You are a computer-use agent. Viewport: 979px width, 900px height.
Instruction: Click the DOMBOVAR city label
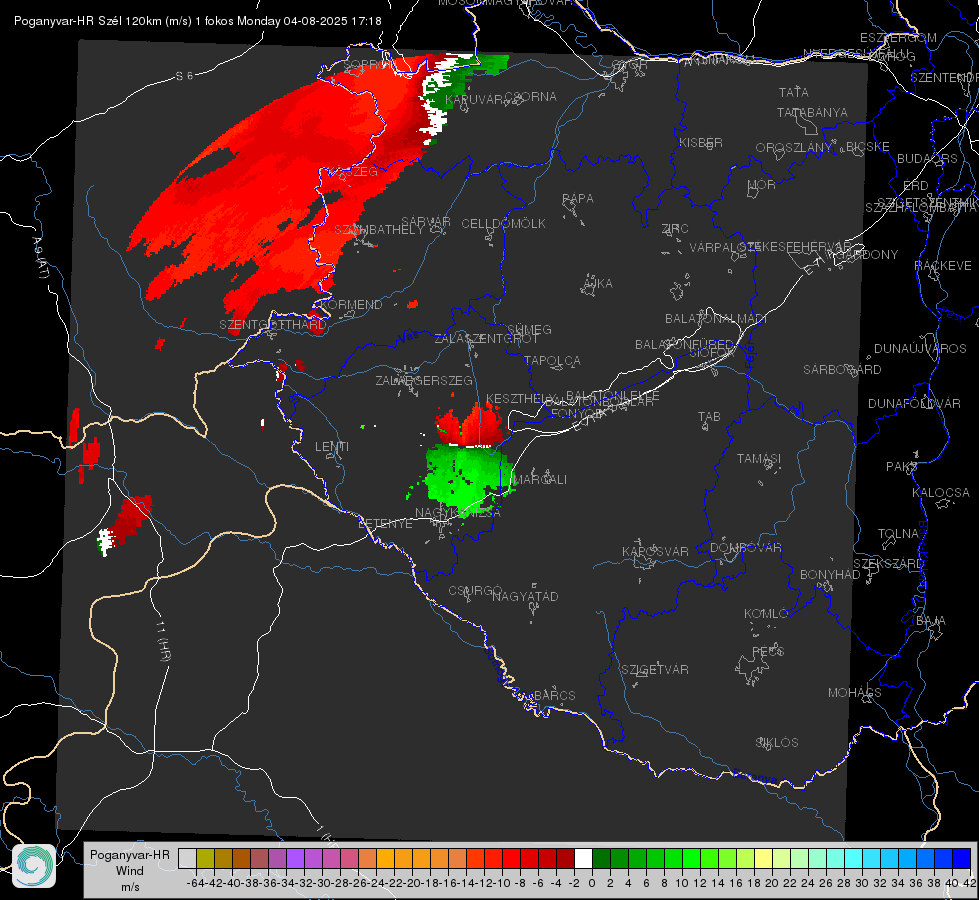745,547
